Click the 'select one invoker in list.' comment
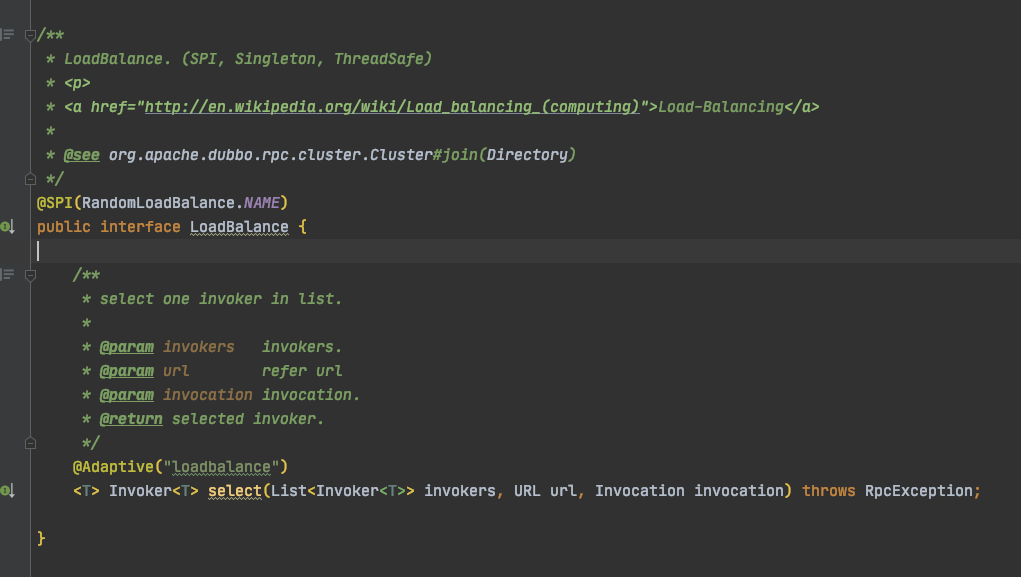 pos(221,299)
